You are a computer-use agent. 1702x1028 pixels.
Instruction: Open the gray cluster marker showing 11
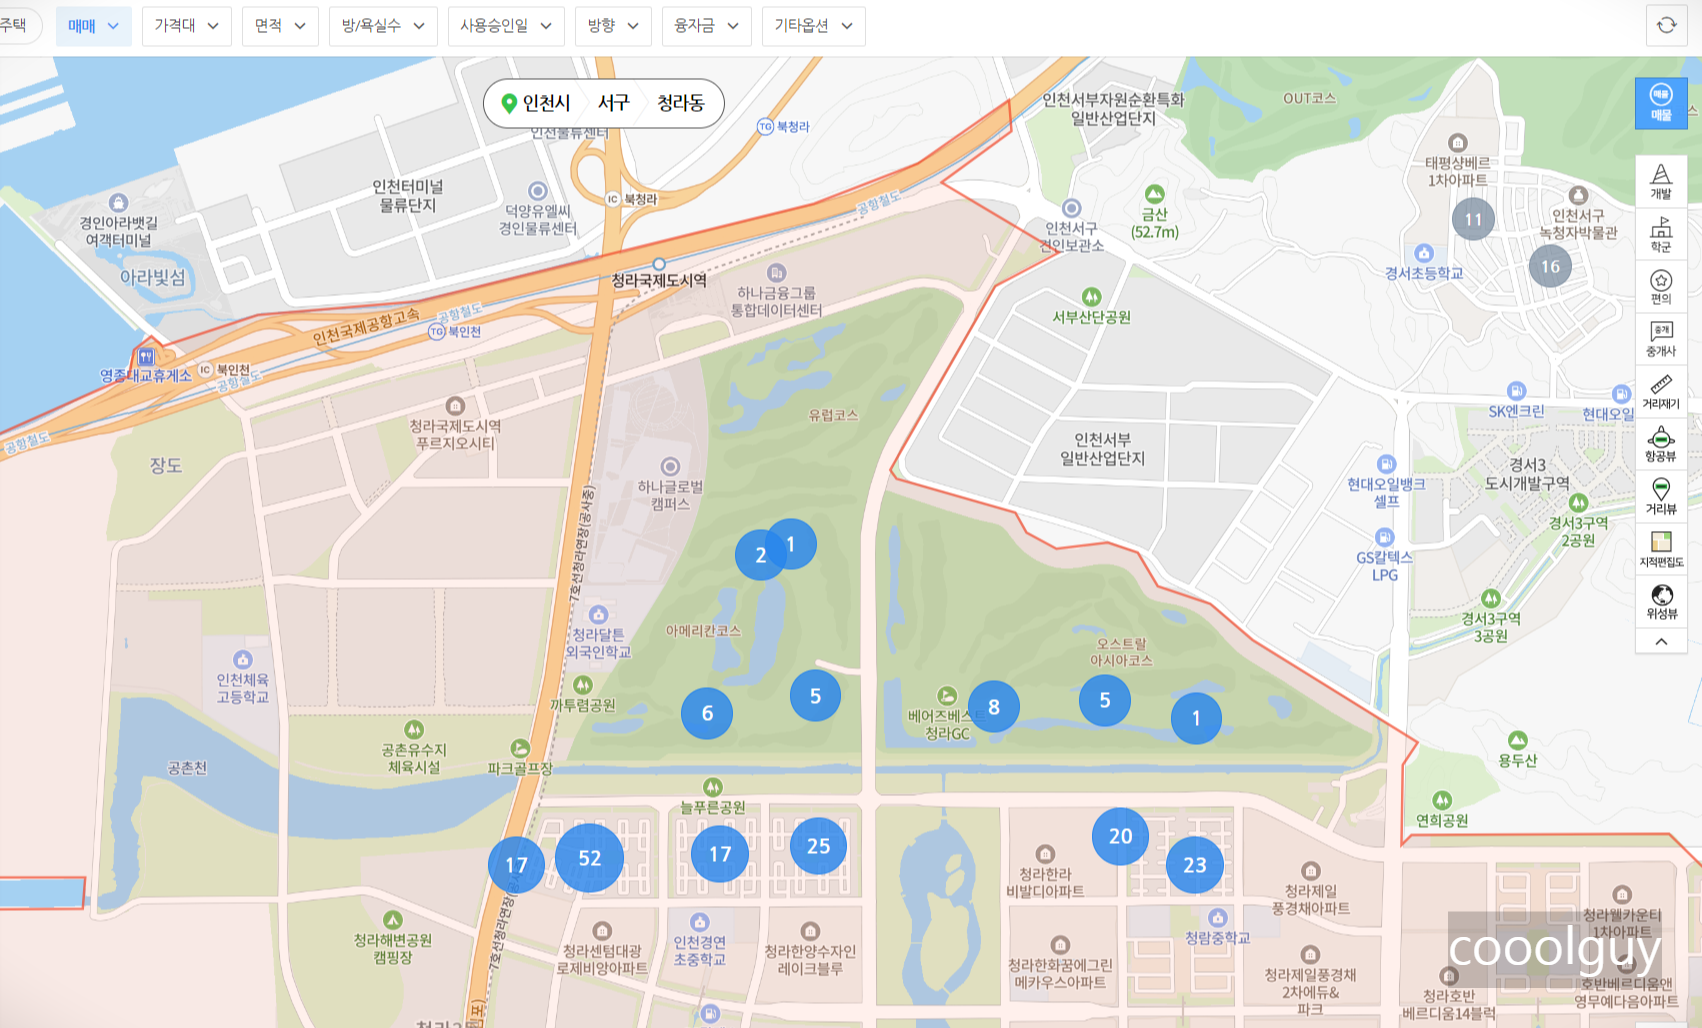click(1473, 219)
